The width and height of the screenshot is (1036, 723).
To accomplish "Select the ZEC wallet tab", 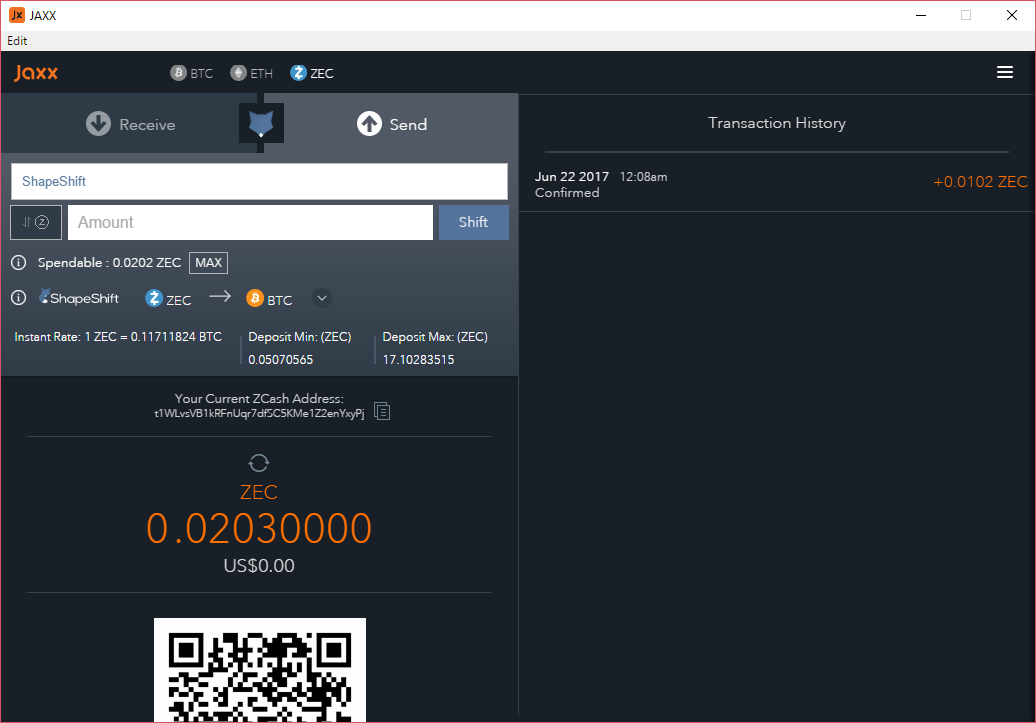I will point(312,73).
